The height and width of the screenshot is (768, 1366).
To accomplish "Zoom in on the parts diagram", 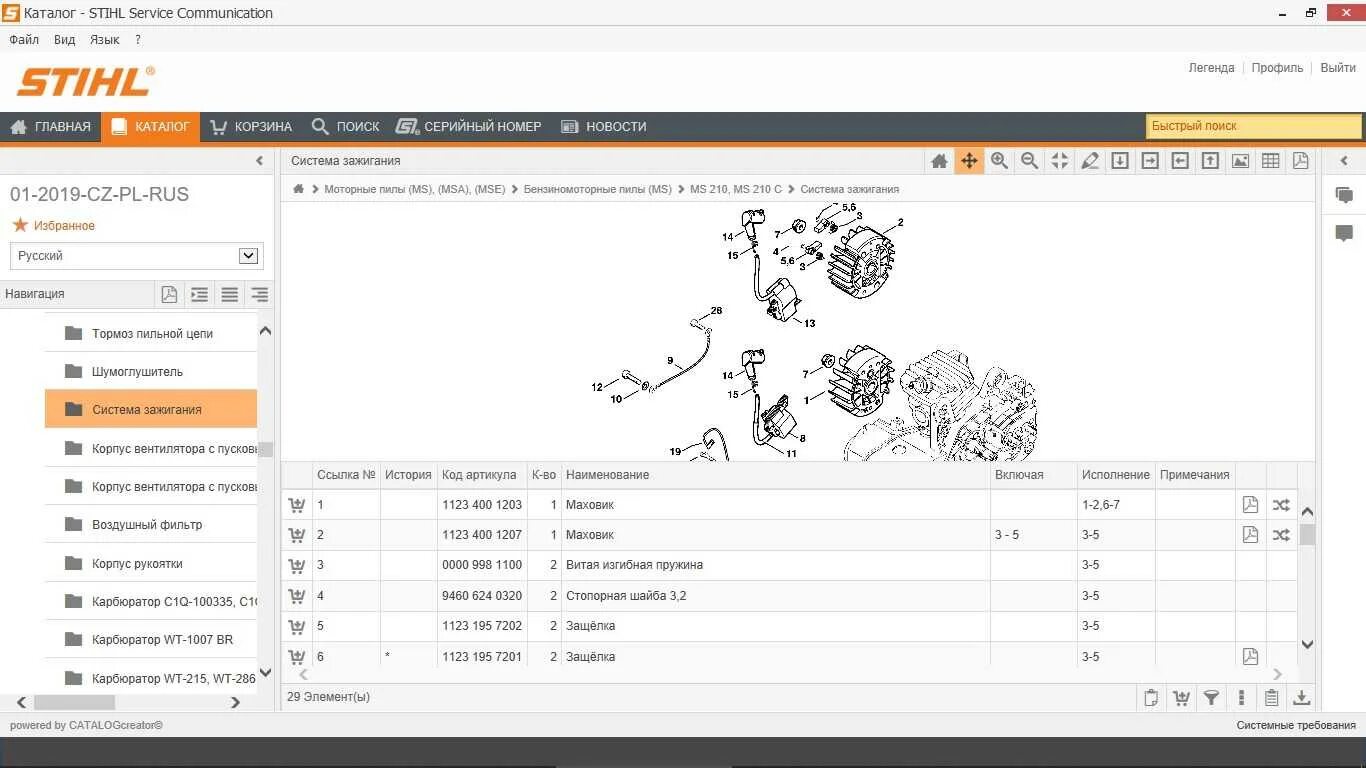I will [x=999, y=161].
